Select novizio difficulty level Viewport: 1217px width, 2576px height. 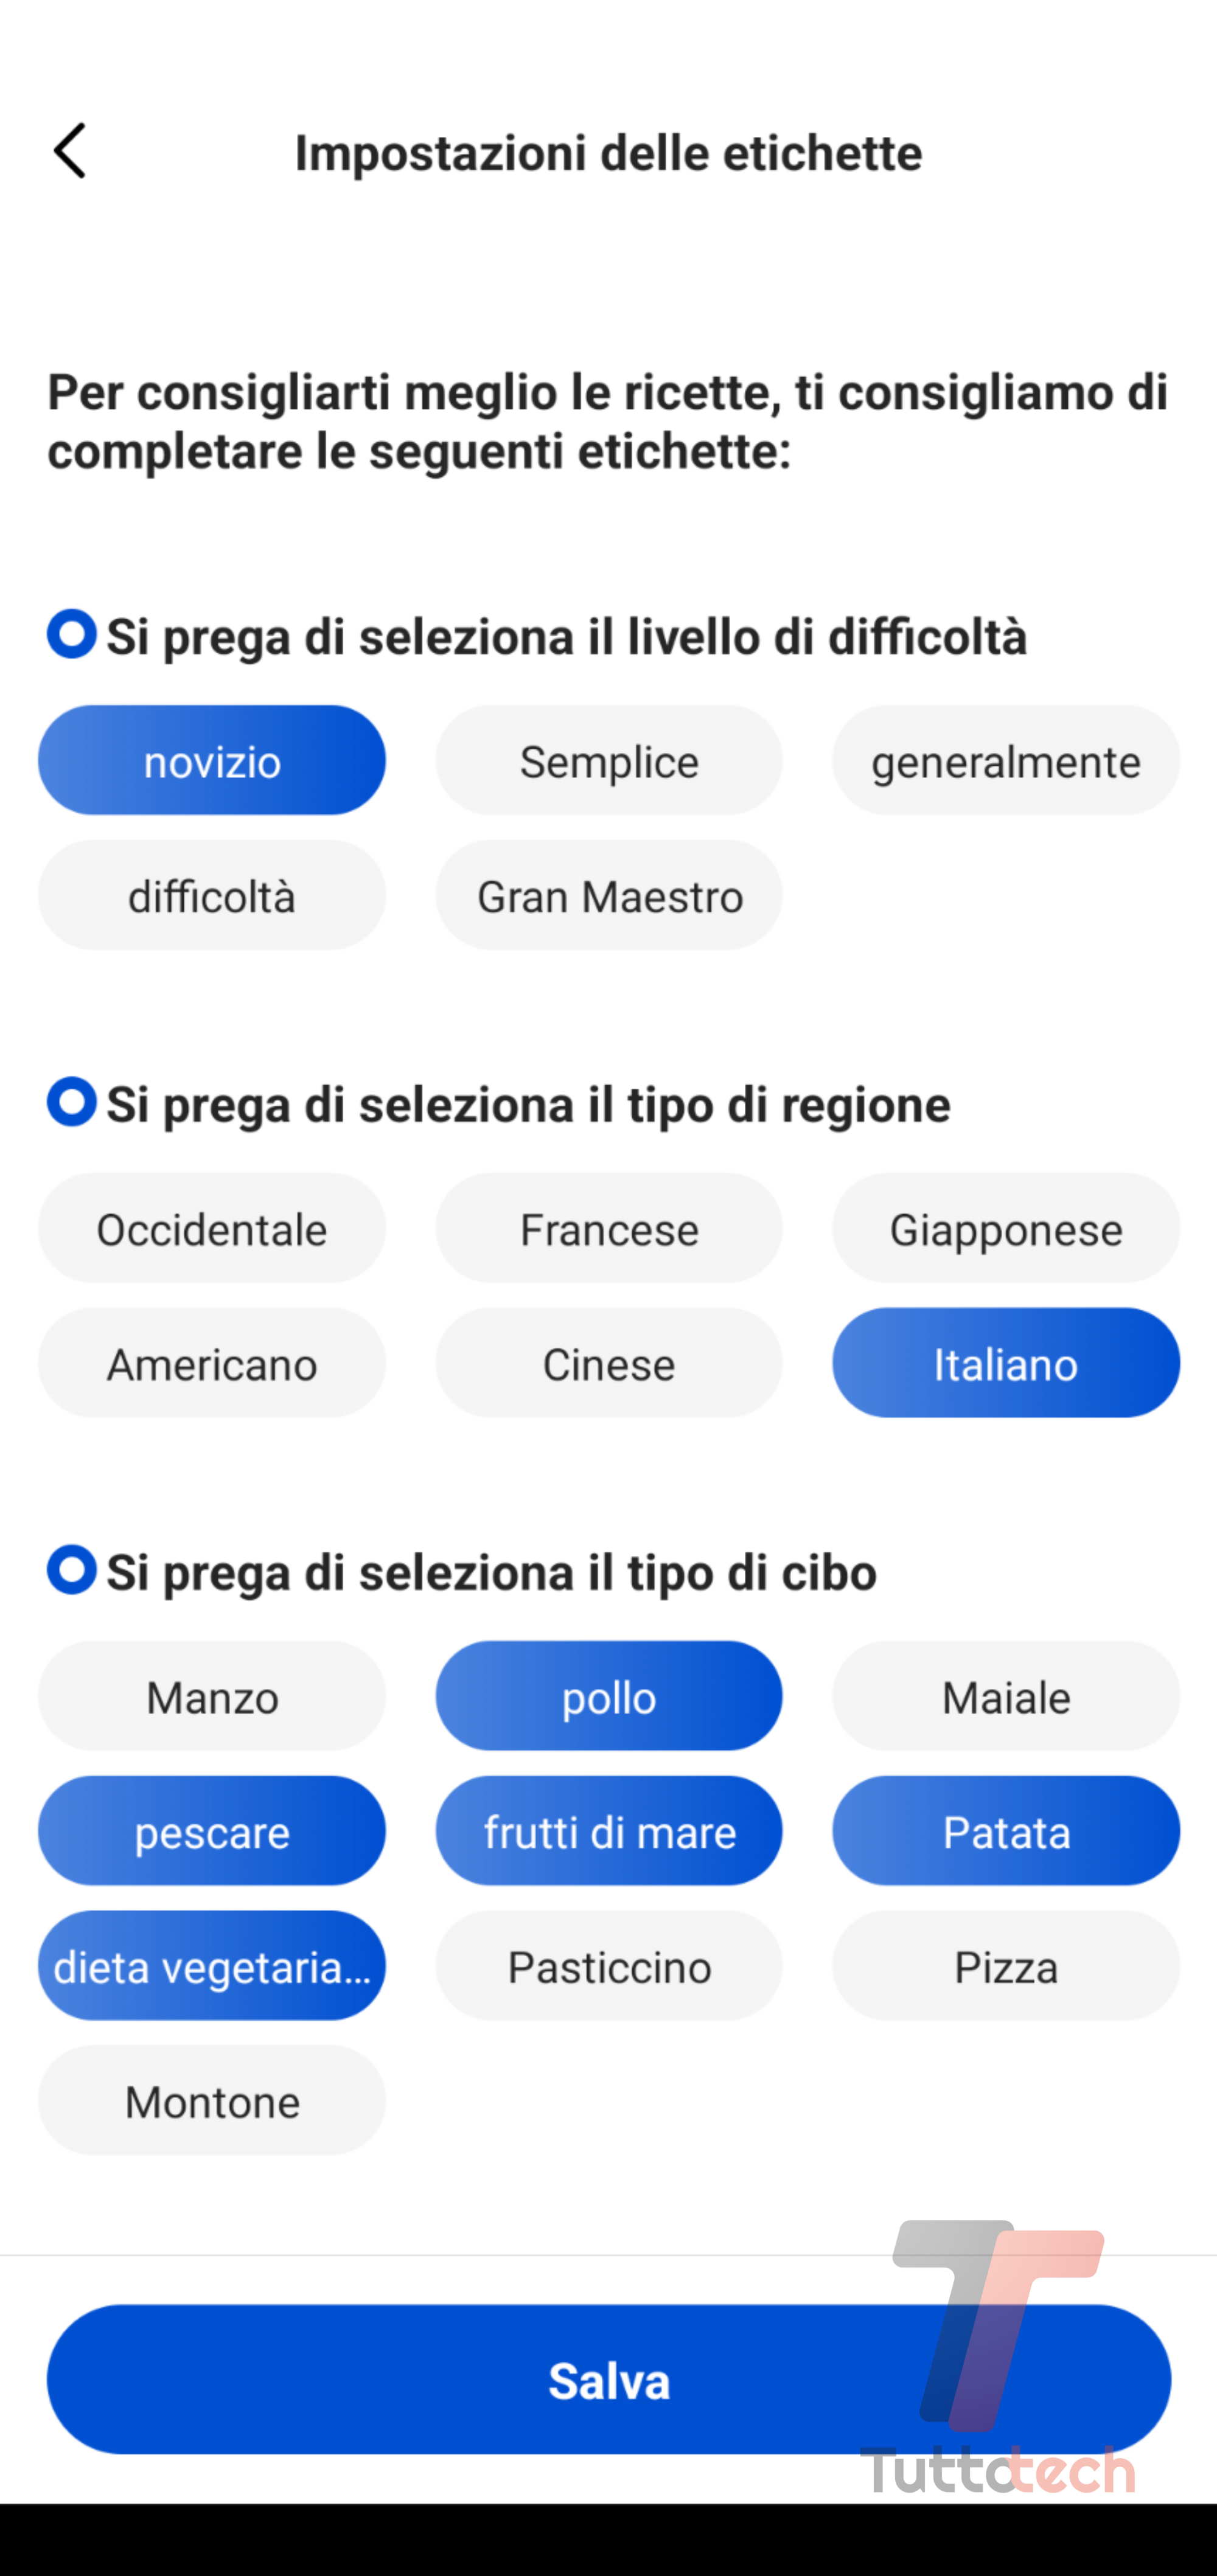point(211,759)
